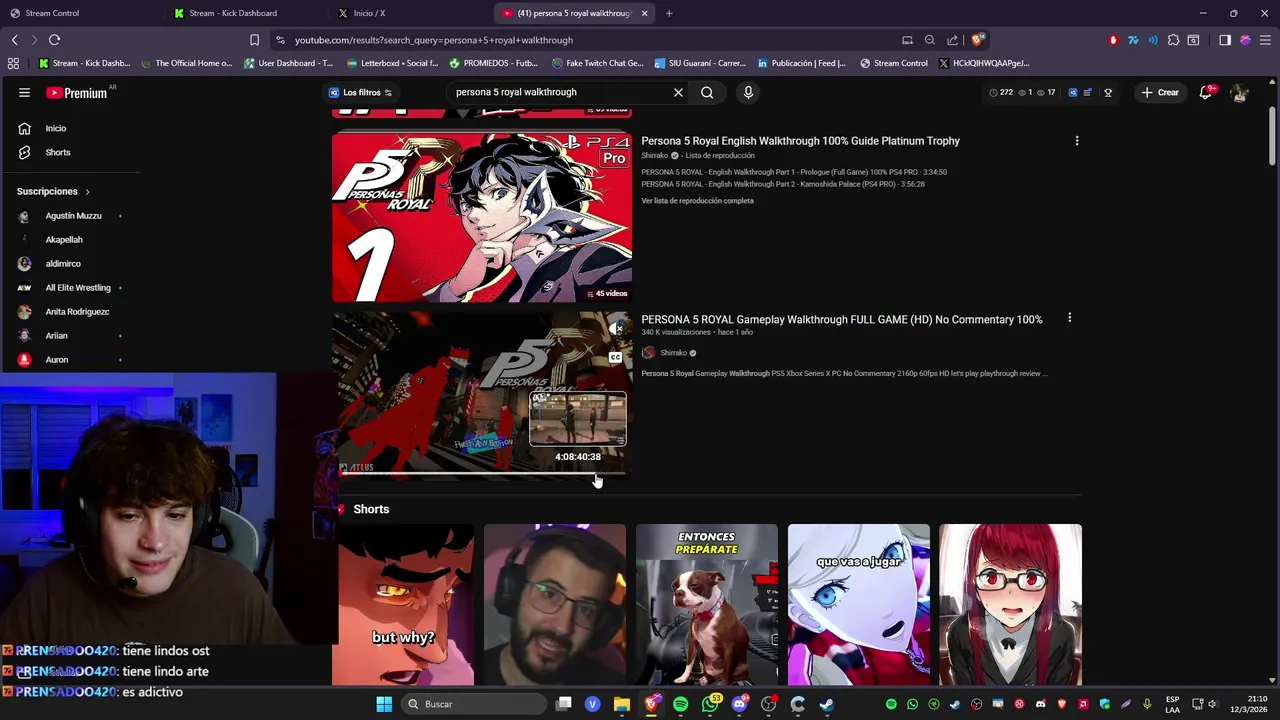
Task: Open Persona 5 Royal English Walkthrough playlist thumbnail
Action: pos(482,217)
